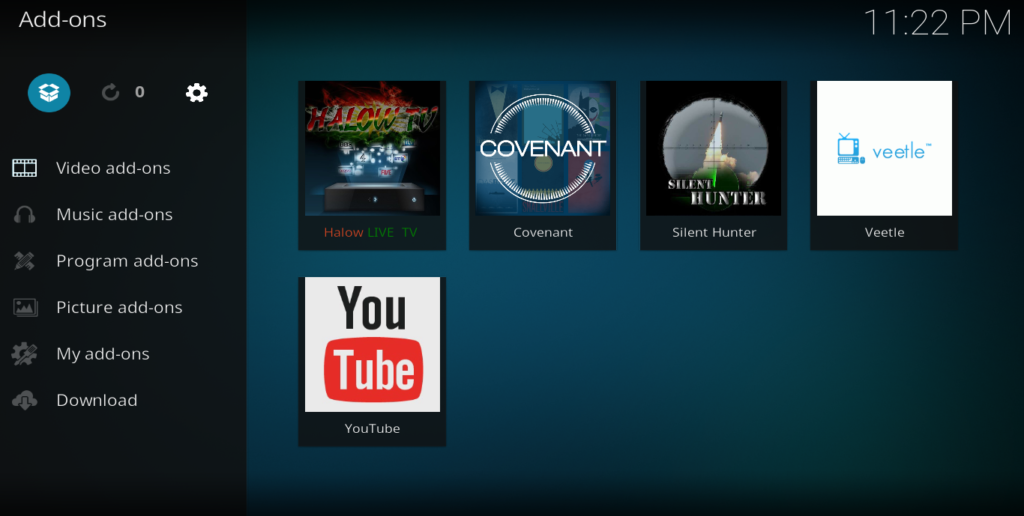
Task: Go to Program add-ons
Action: tap(127, 261)
